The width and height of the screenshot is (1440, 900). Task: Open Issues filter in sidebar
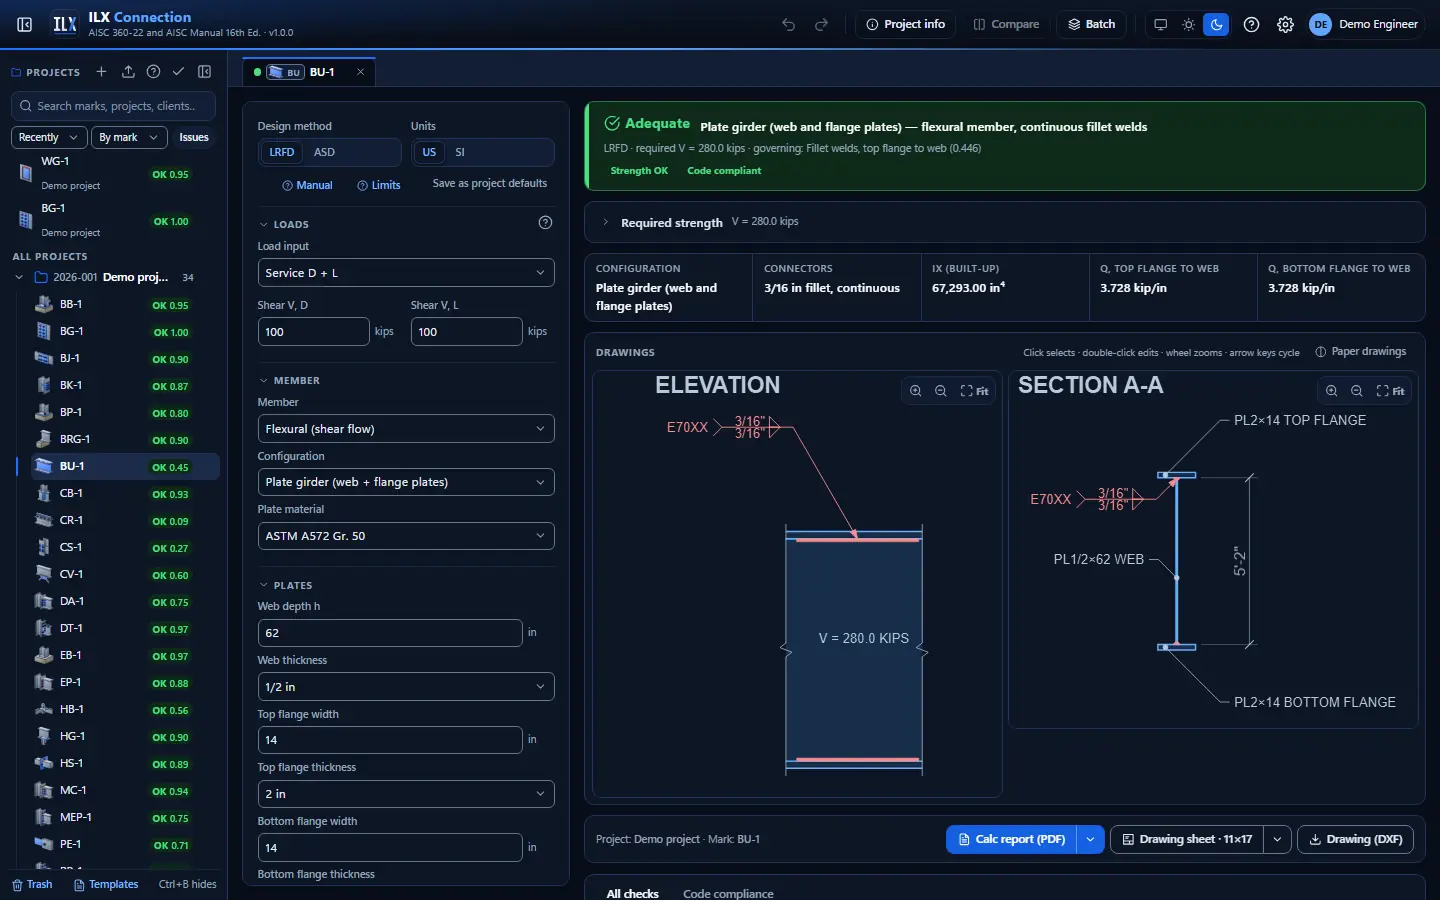pyautogui.click(x=194, y=137)
